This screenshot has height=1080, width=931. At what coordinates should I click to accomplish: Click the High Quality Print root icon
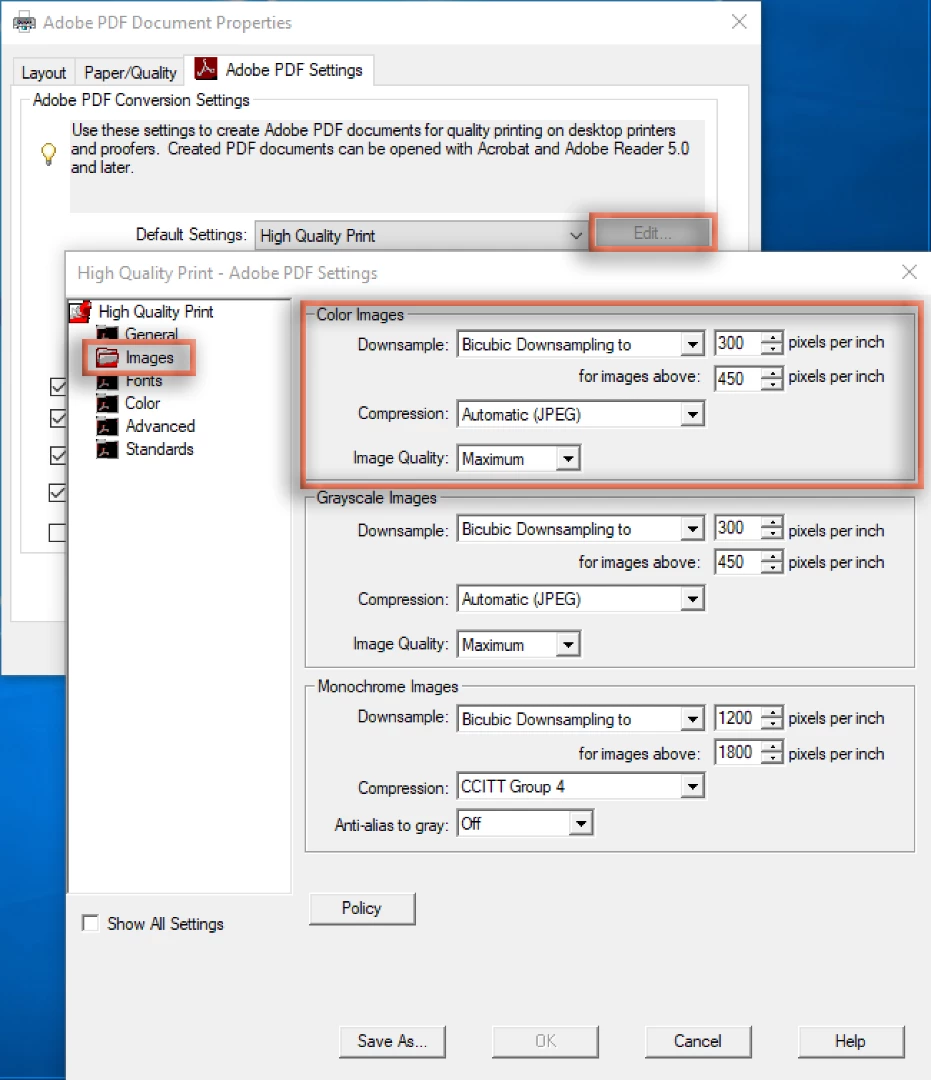(81, 312)
